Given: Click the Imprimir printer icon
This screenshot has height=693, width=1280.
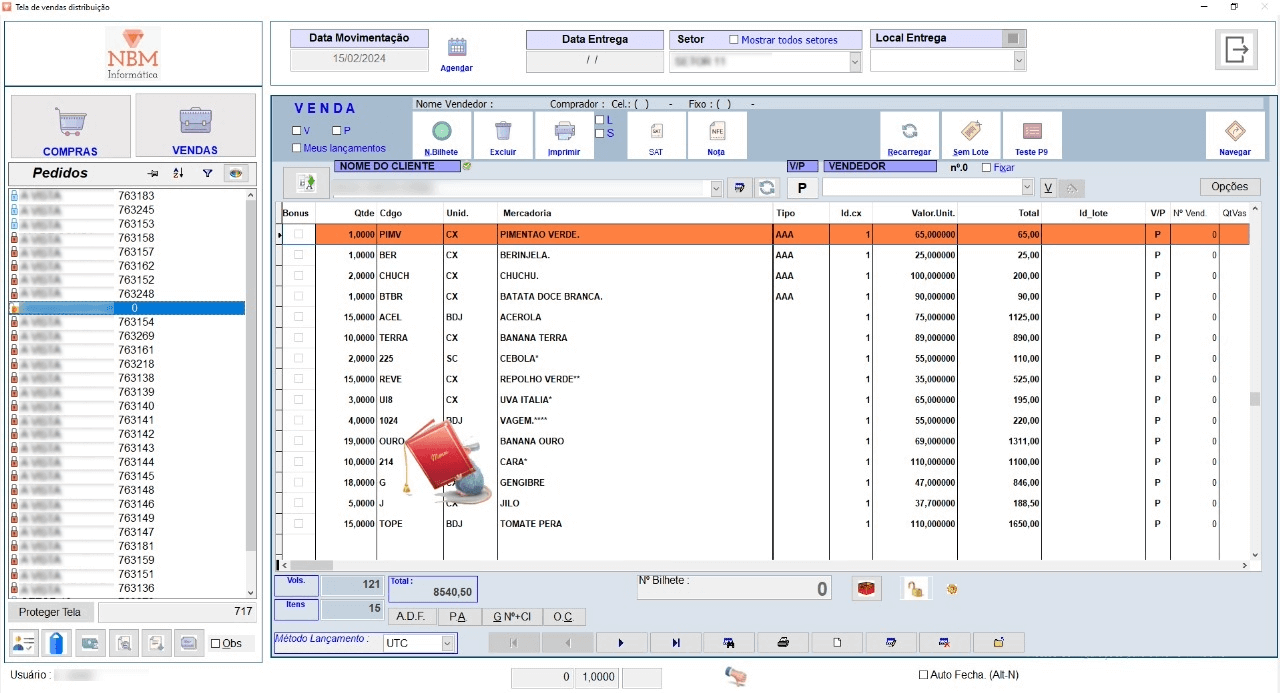Looking at the screenshot, I should tap(564, 131).
